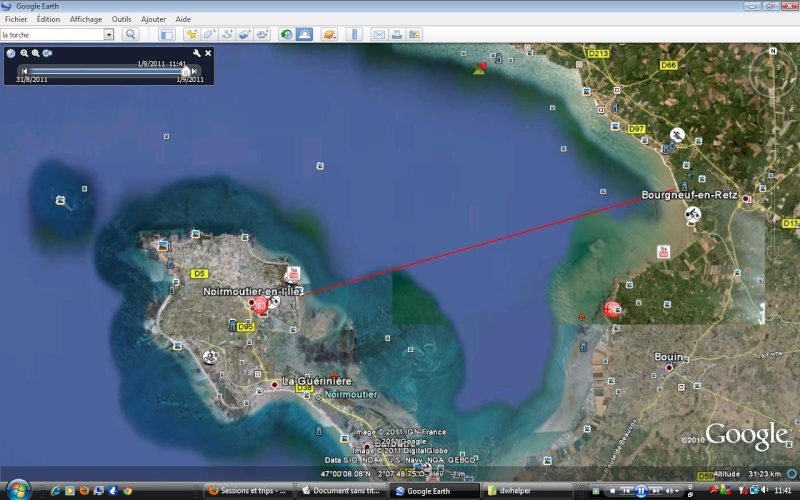
Task: Click the D5 road shield
Action: pos(199,273)
